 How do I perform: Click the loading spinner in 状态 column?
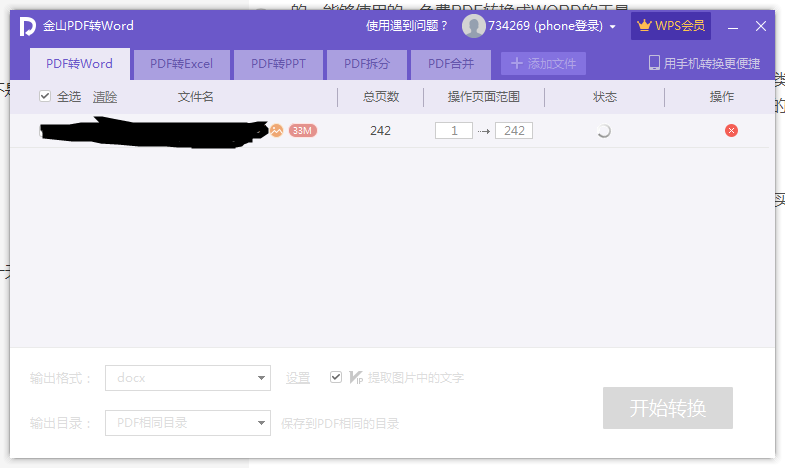click(x=604, y=131)
